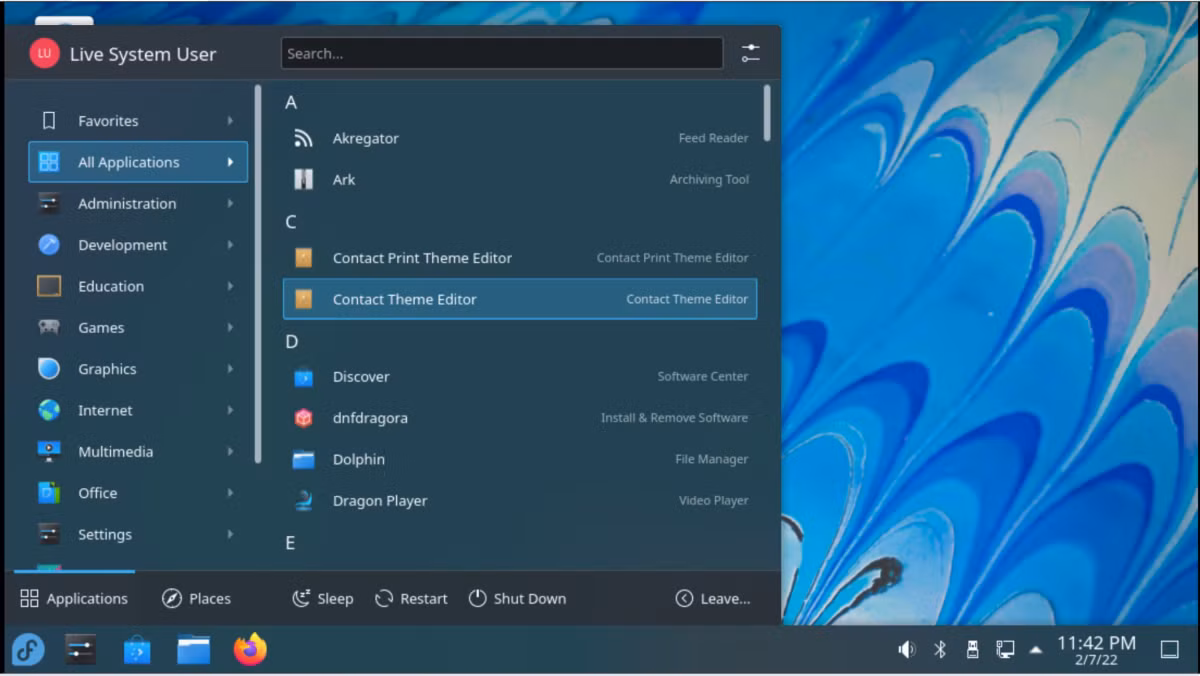Image resolution: width=1200 pixels, height=676 pixels.
Task: Click the application list scrollbar
Action: (x=767, y=112)
